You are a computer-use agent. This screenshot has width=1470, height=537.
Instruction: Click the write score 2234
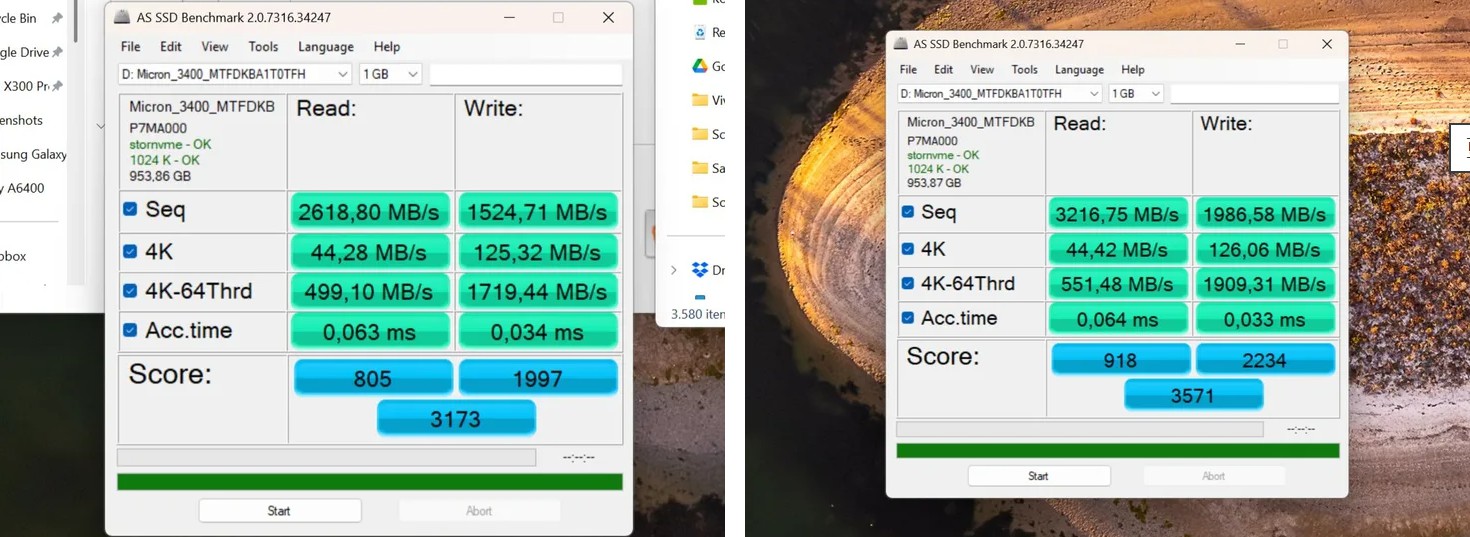[1265, 360]
